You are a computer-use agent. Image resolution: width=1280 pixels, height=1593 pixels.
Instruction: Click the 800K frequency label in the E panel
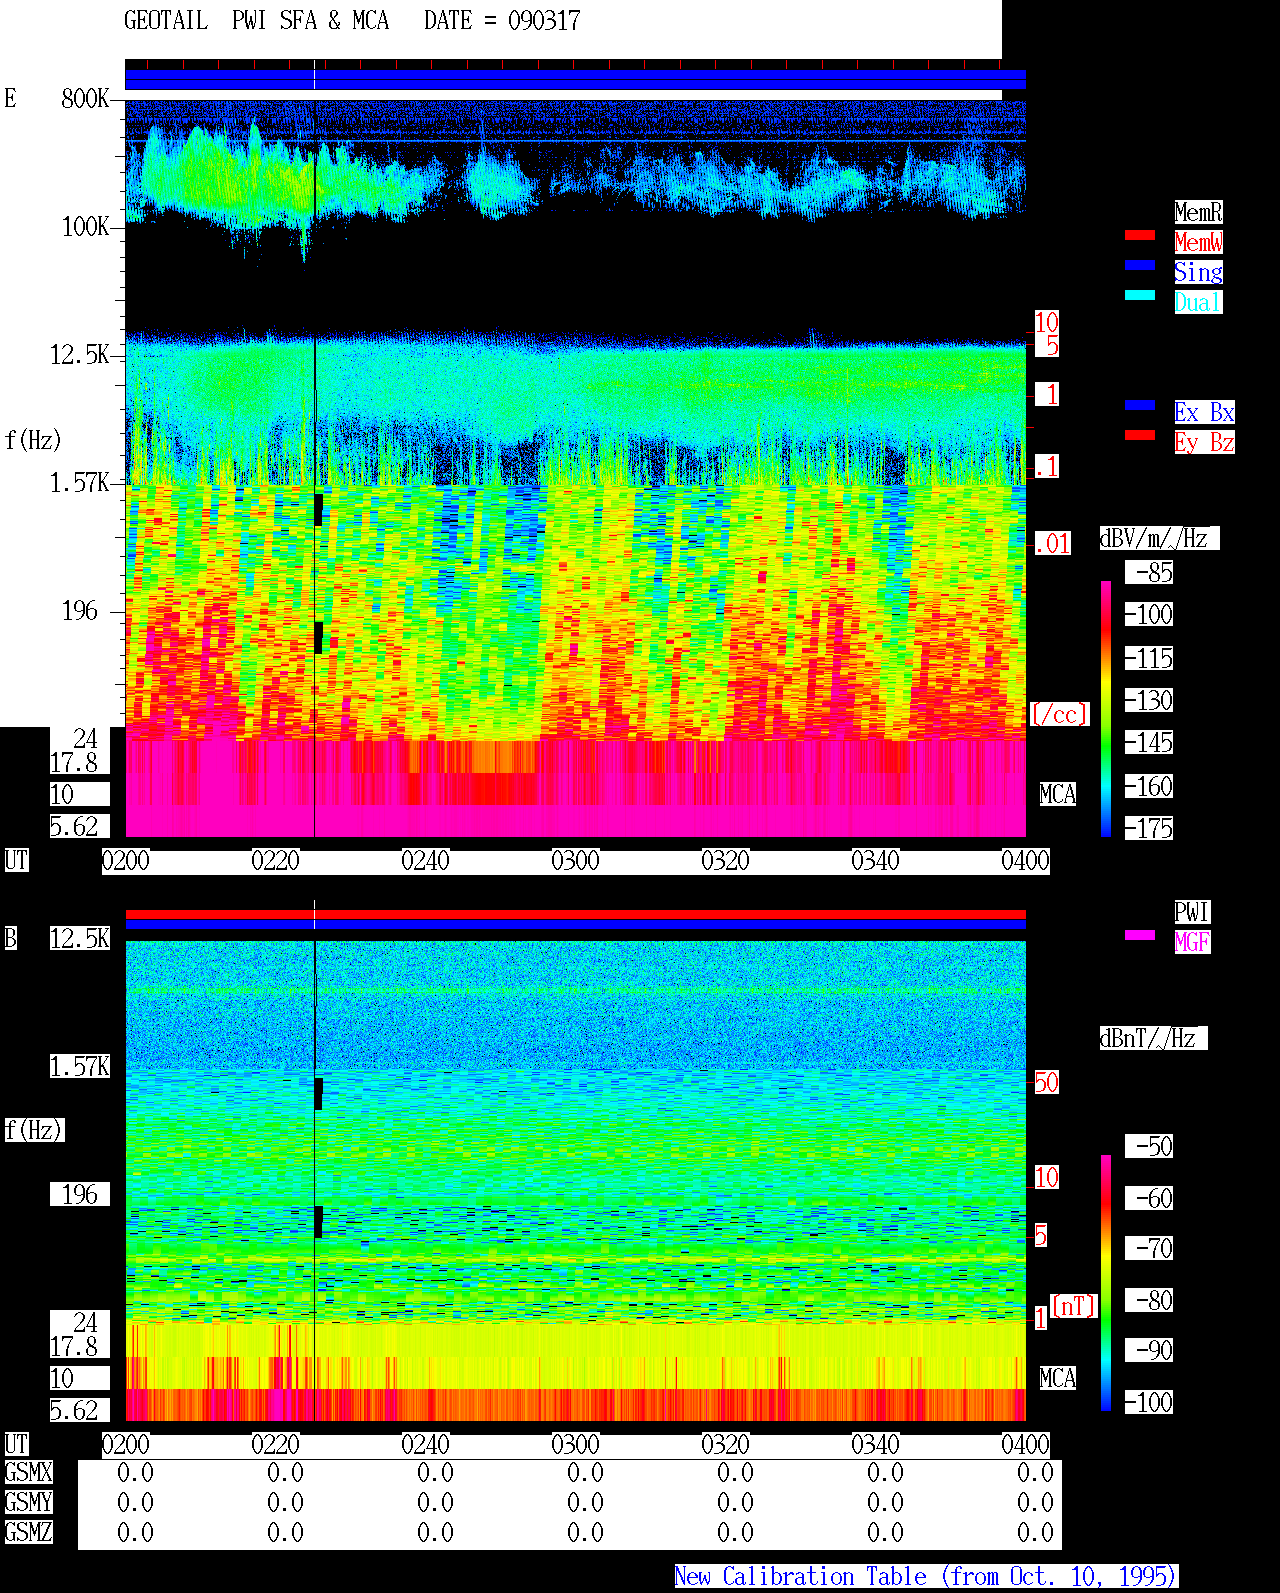point(85,98)
